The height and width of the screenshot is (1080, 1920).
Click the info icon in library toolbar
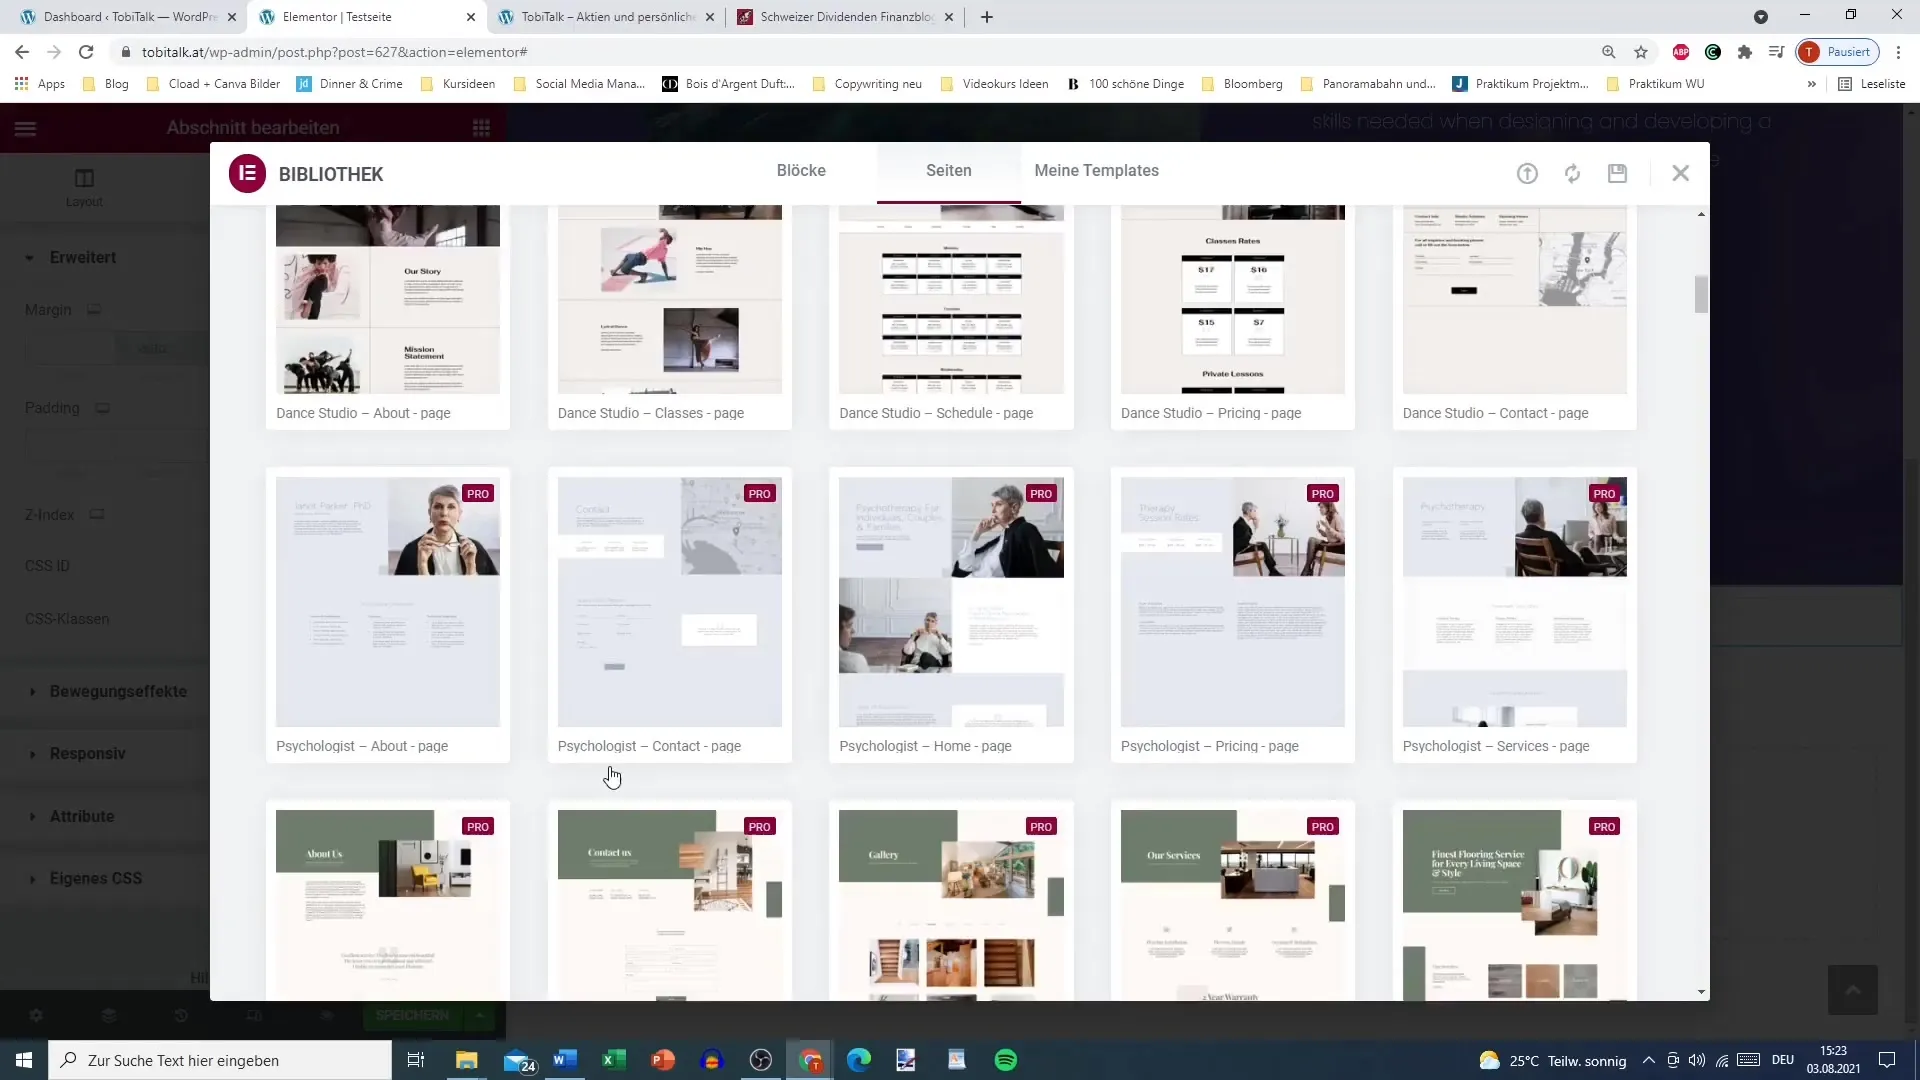1528,173
